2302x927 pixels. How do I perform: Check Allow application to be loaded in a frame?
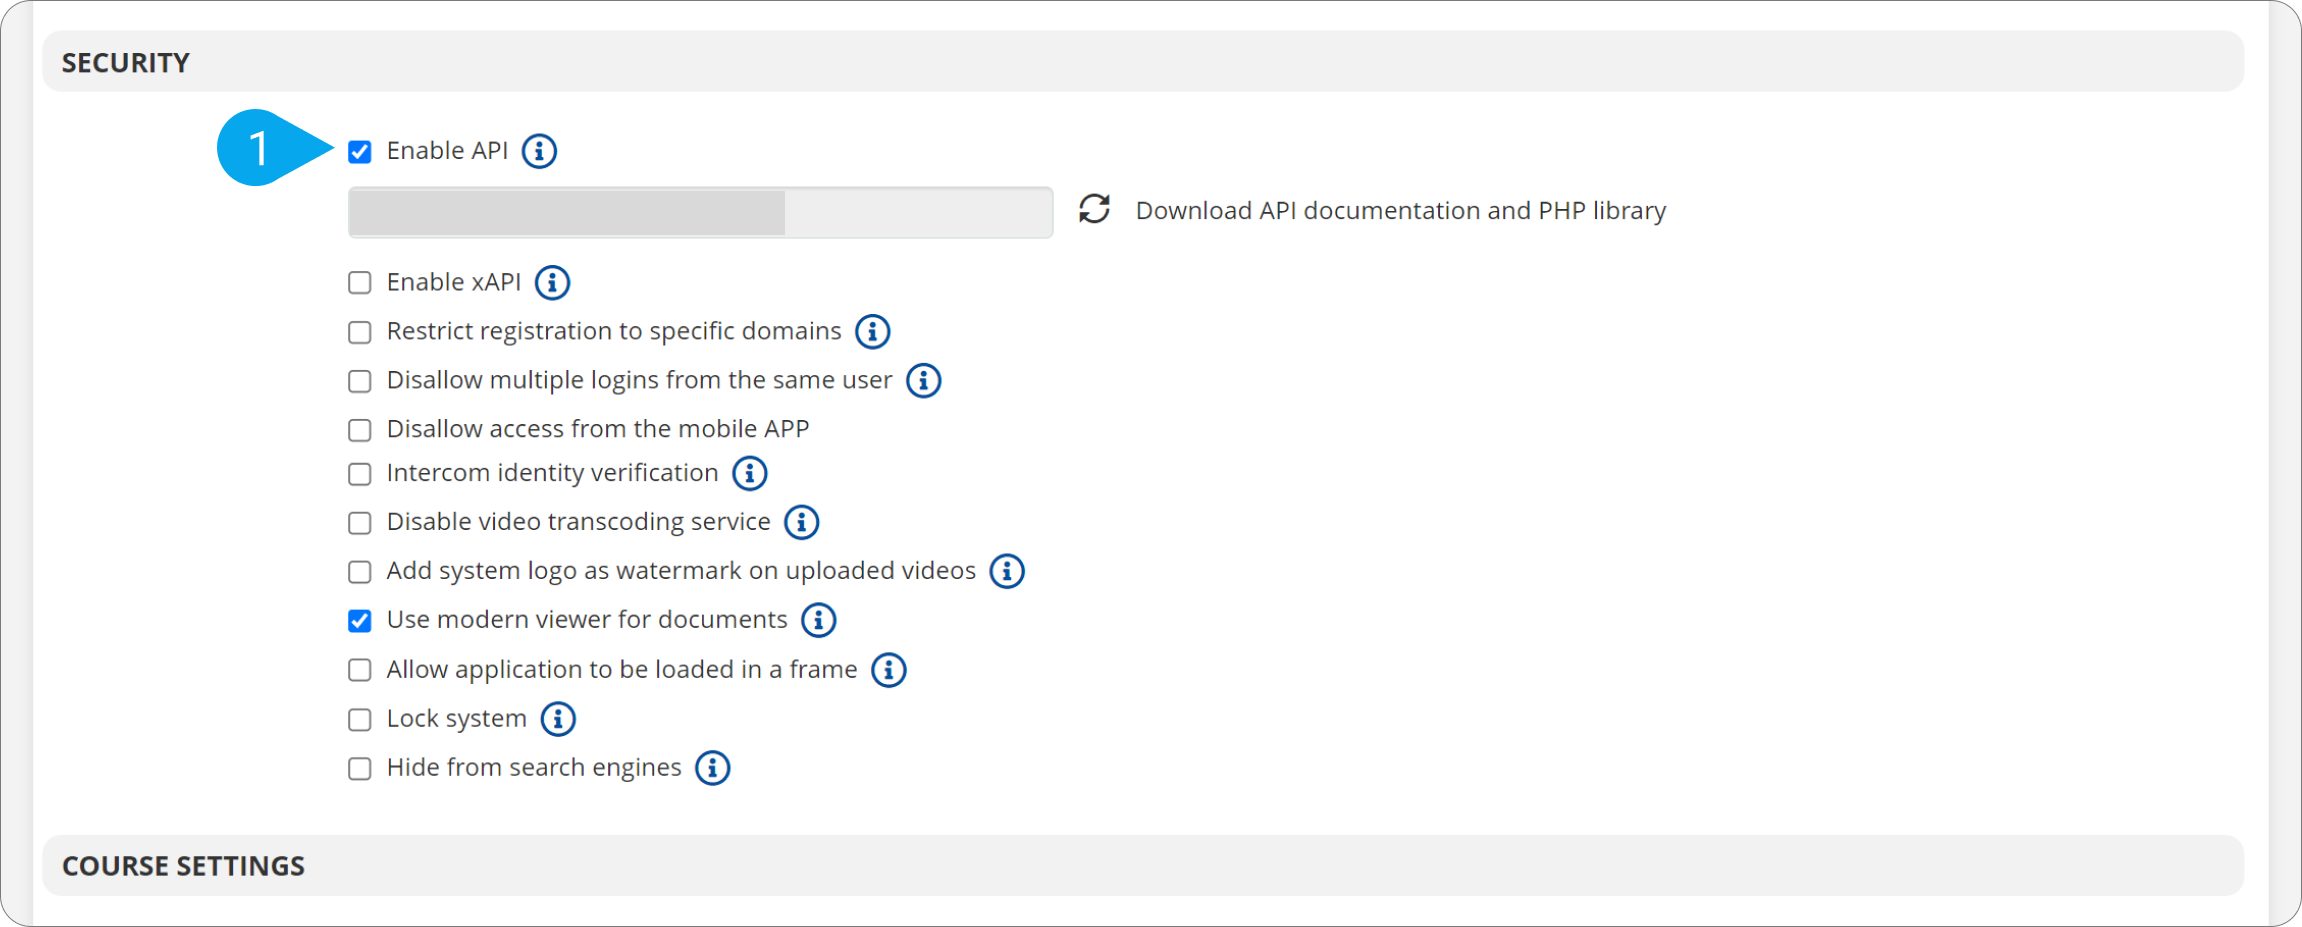click(x=360, y=670)
